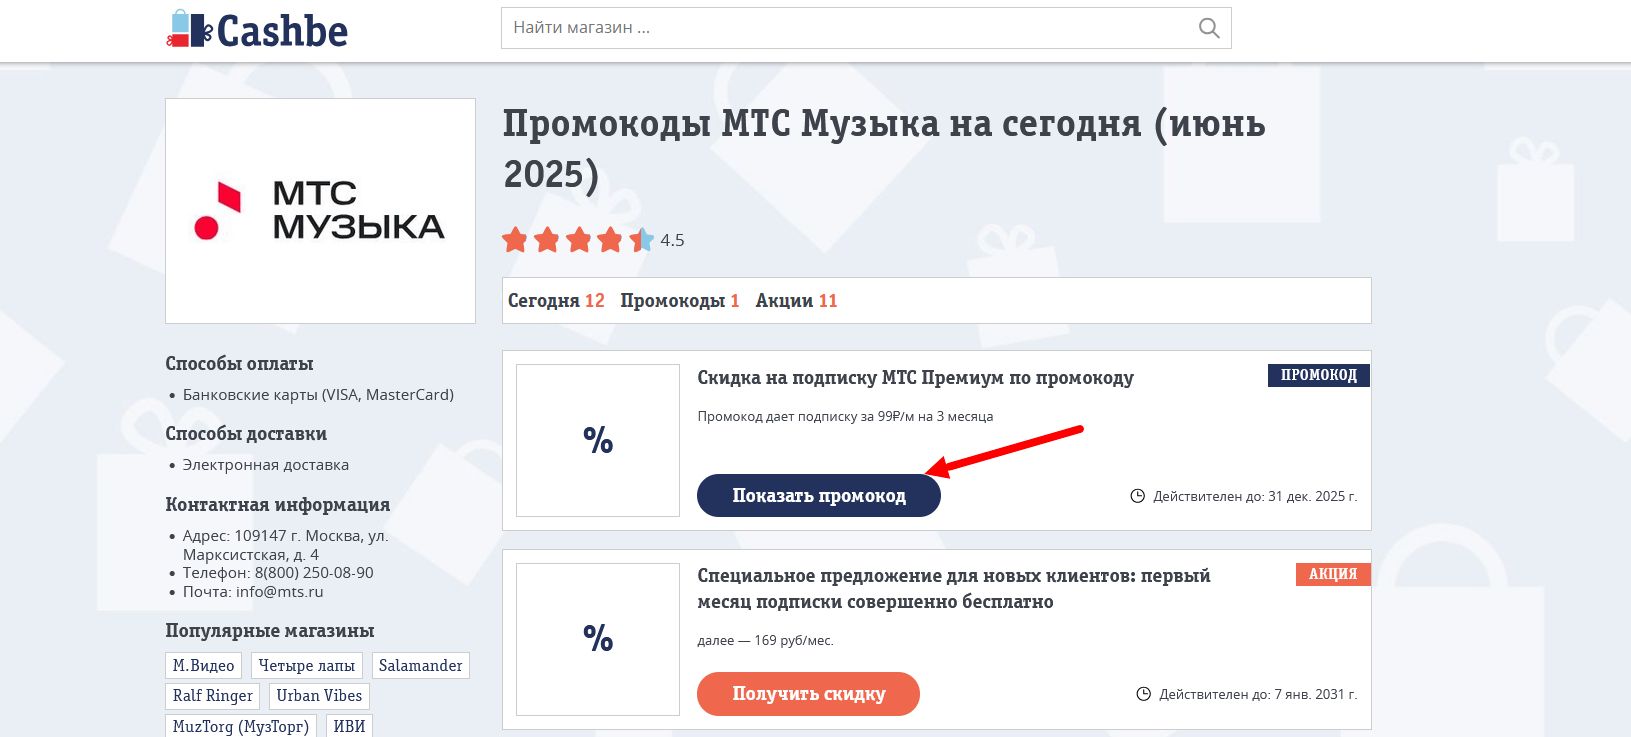1631x737 pixels.
Task: Open the М.Видео store tag
Action: point(204,666)
